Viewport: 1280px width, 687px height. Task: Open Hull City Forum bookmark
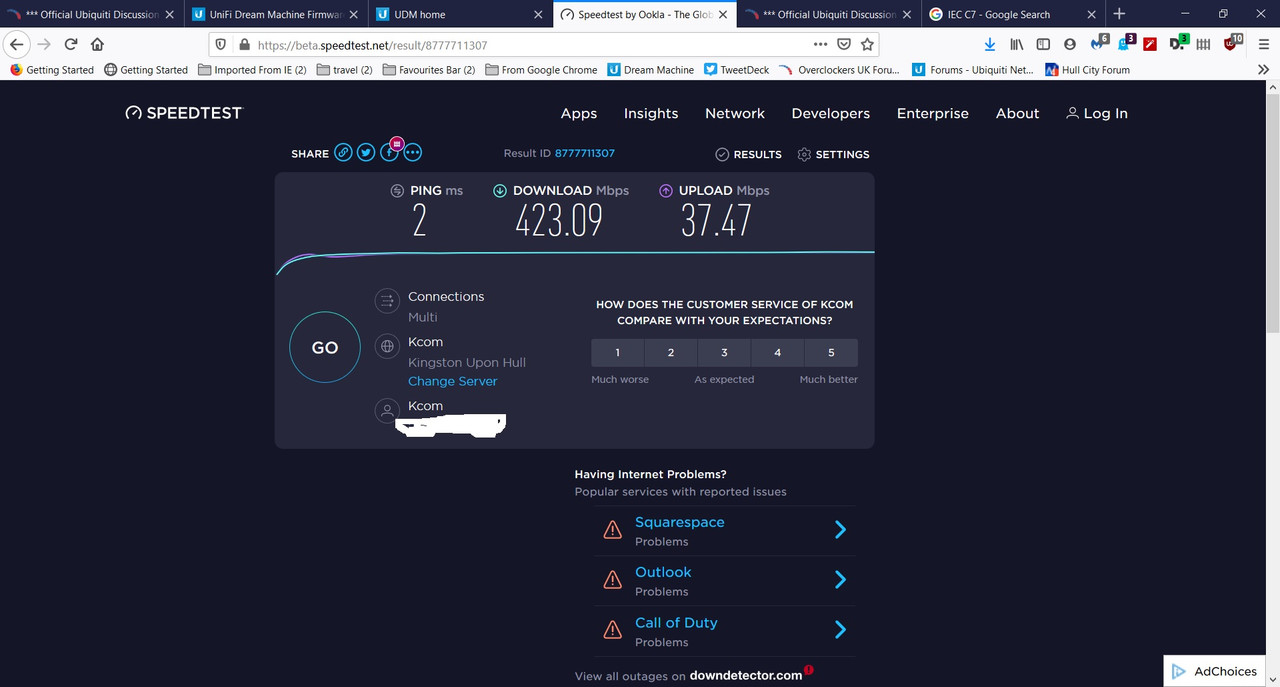[1087, 70]
